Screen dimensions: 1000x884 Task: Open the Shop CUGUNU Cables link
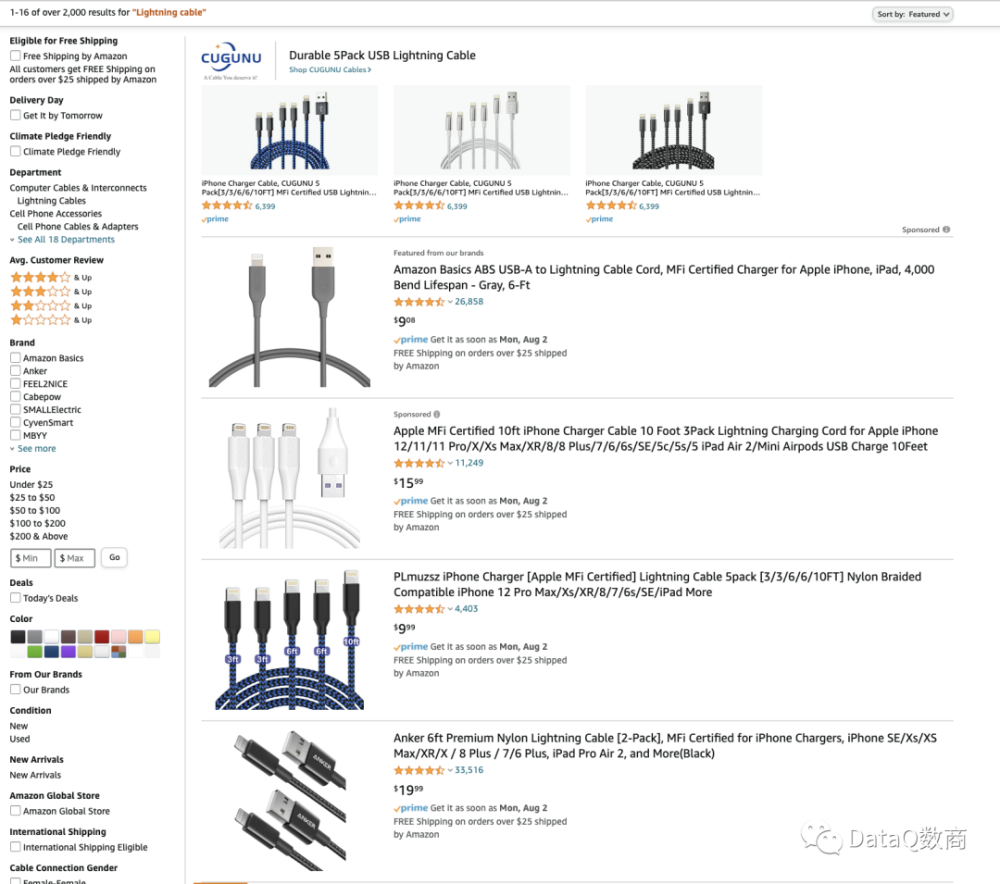click(x=330, y=70)
